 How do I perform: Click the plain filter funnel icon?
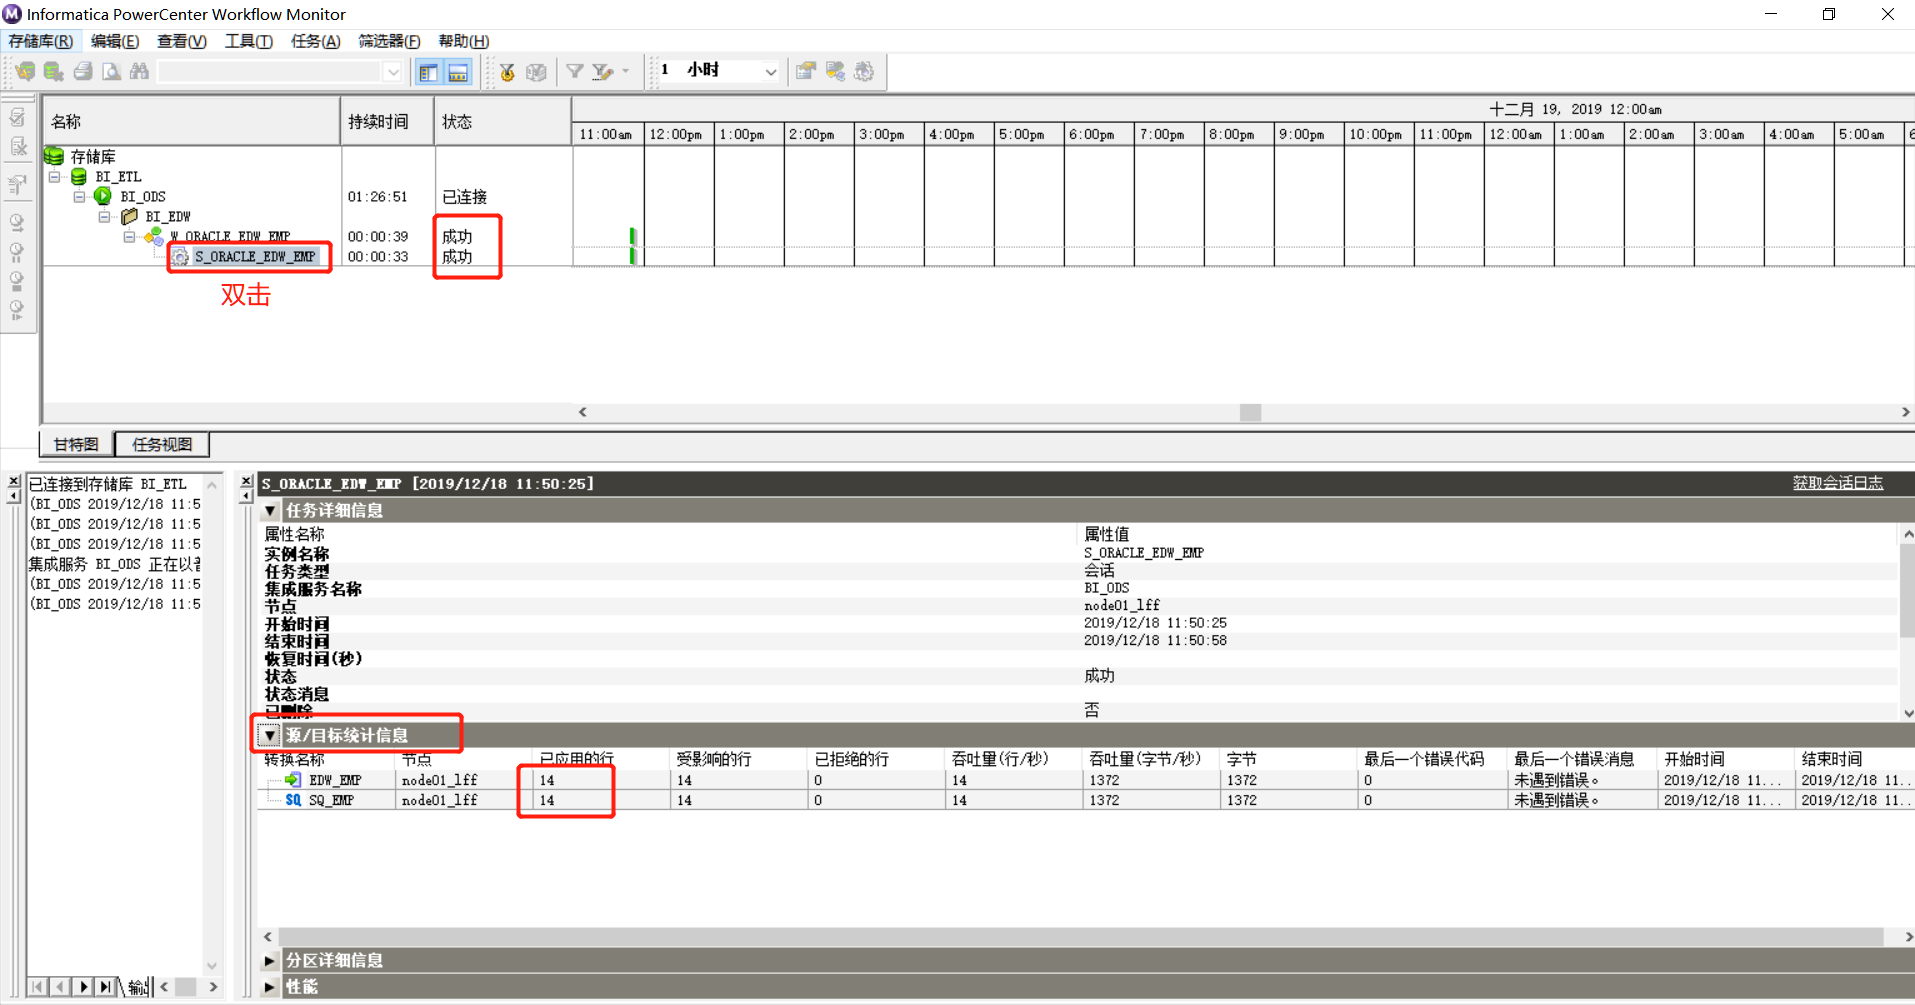(575, 71)
